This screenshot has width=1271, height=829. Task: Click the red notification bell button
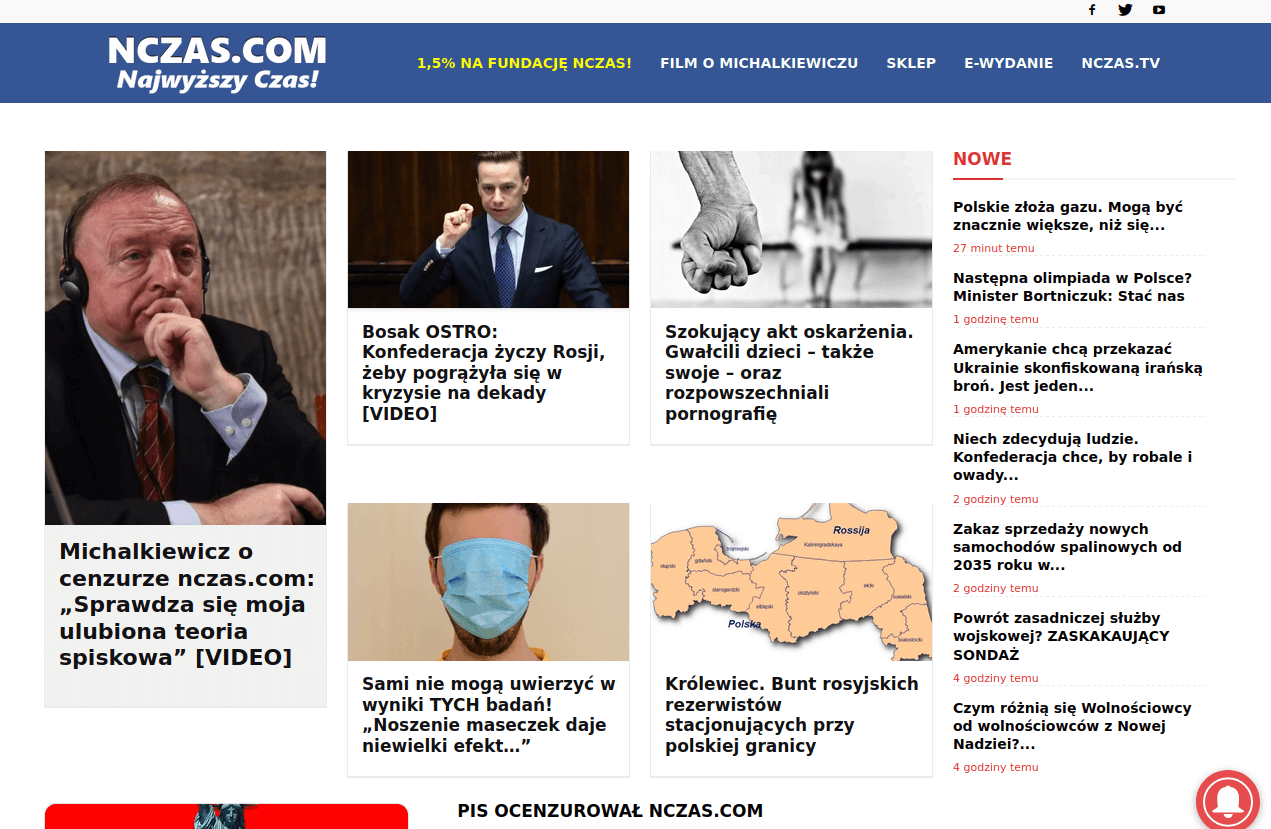click(x=1228, y=801)
